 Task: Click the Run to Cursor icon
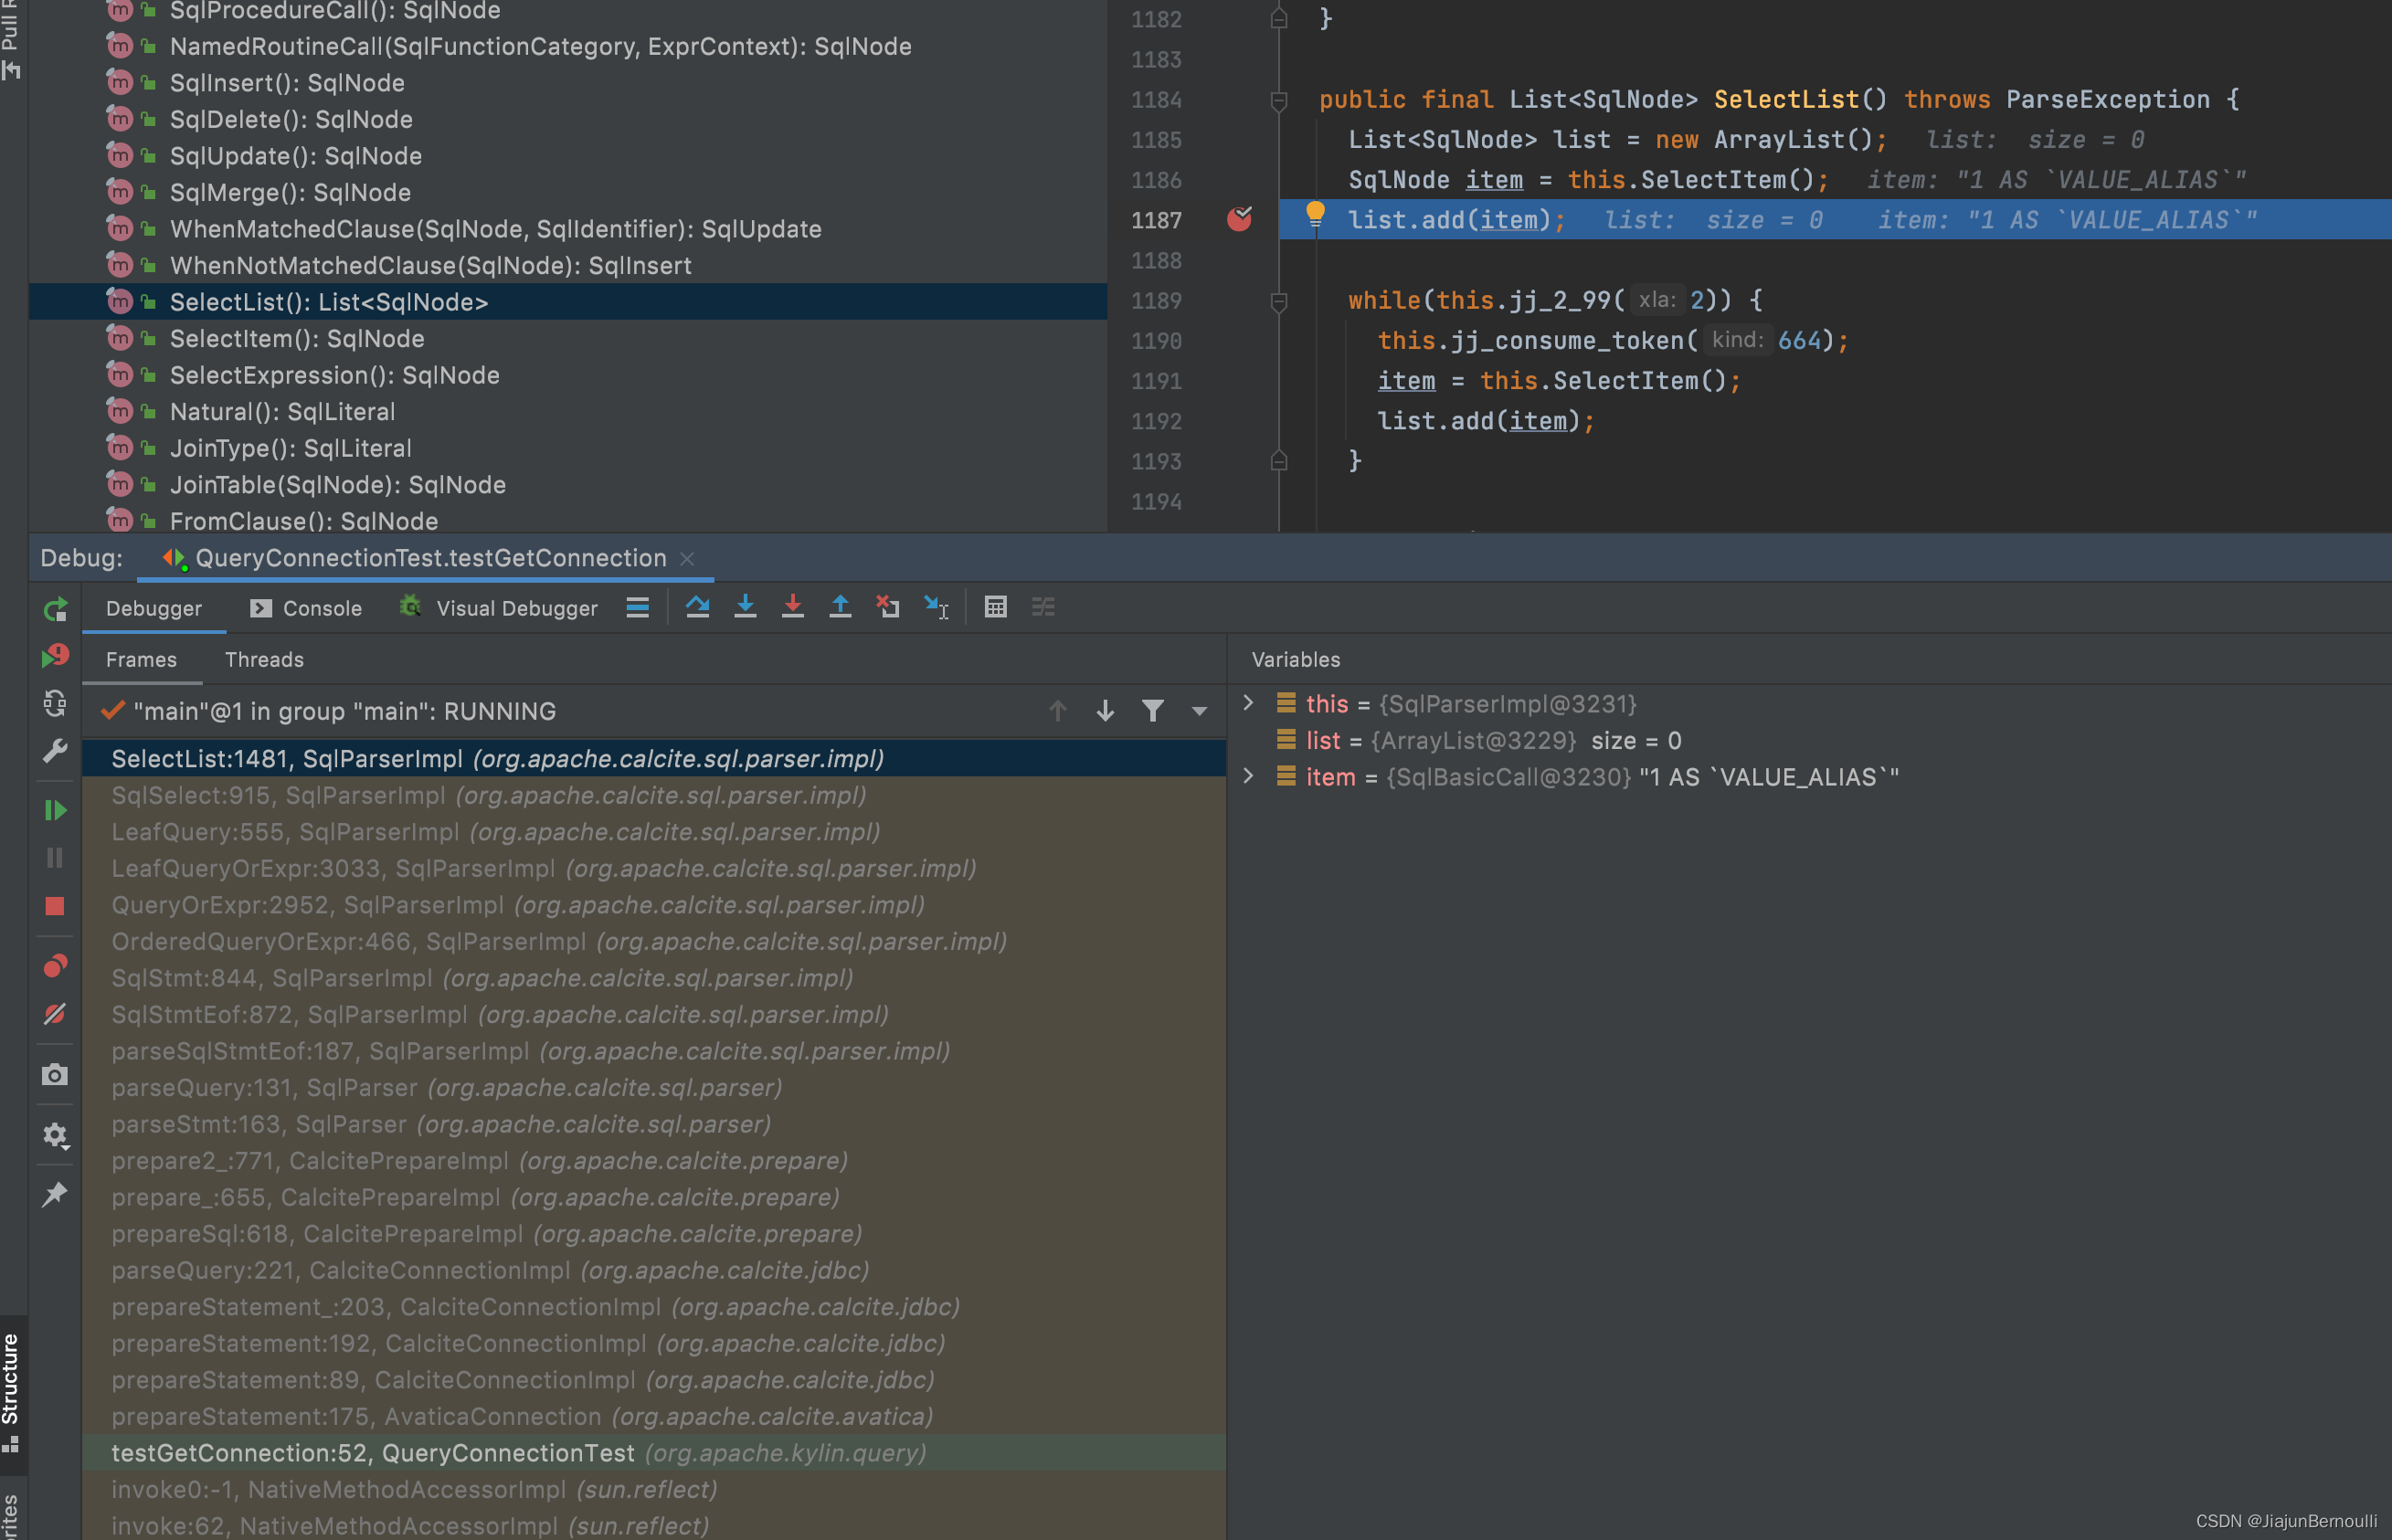pos(936,607)
